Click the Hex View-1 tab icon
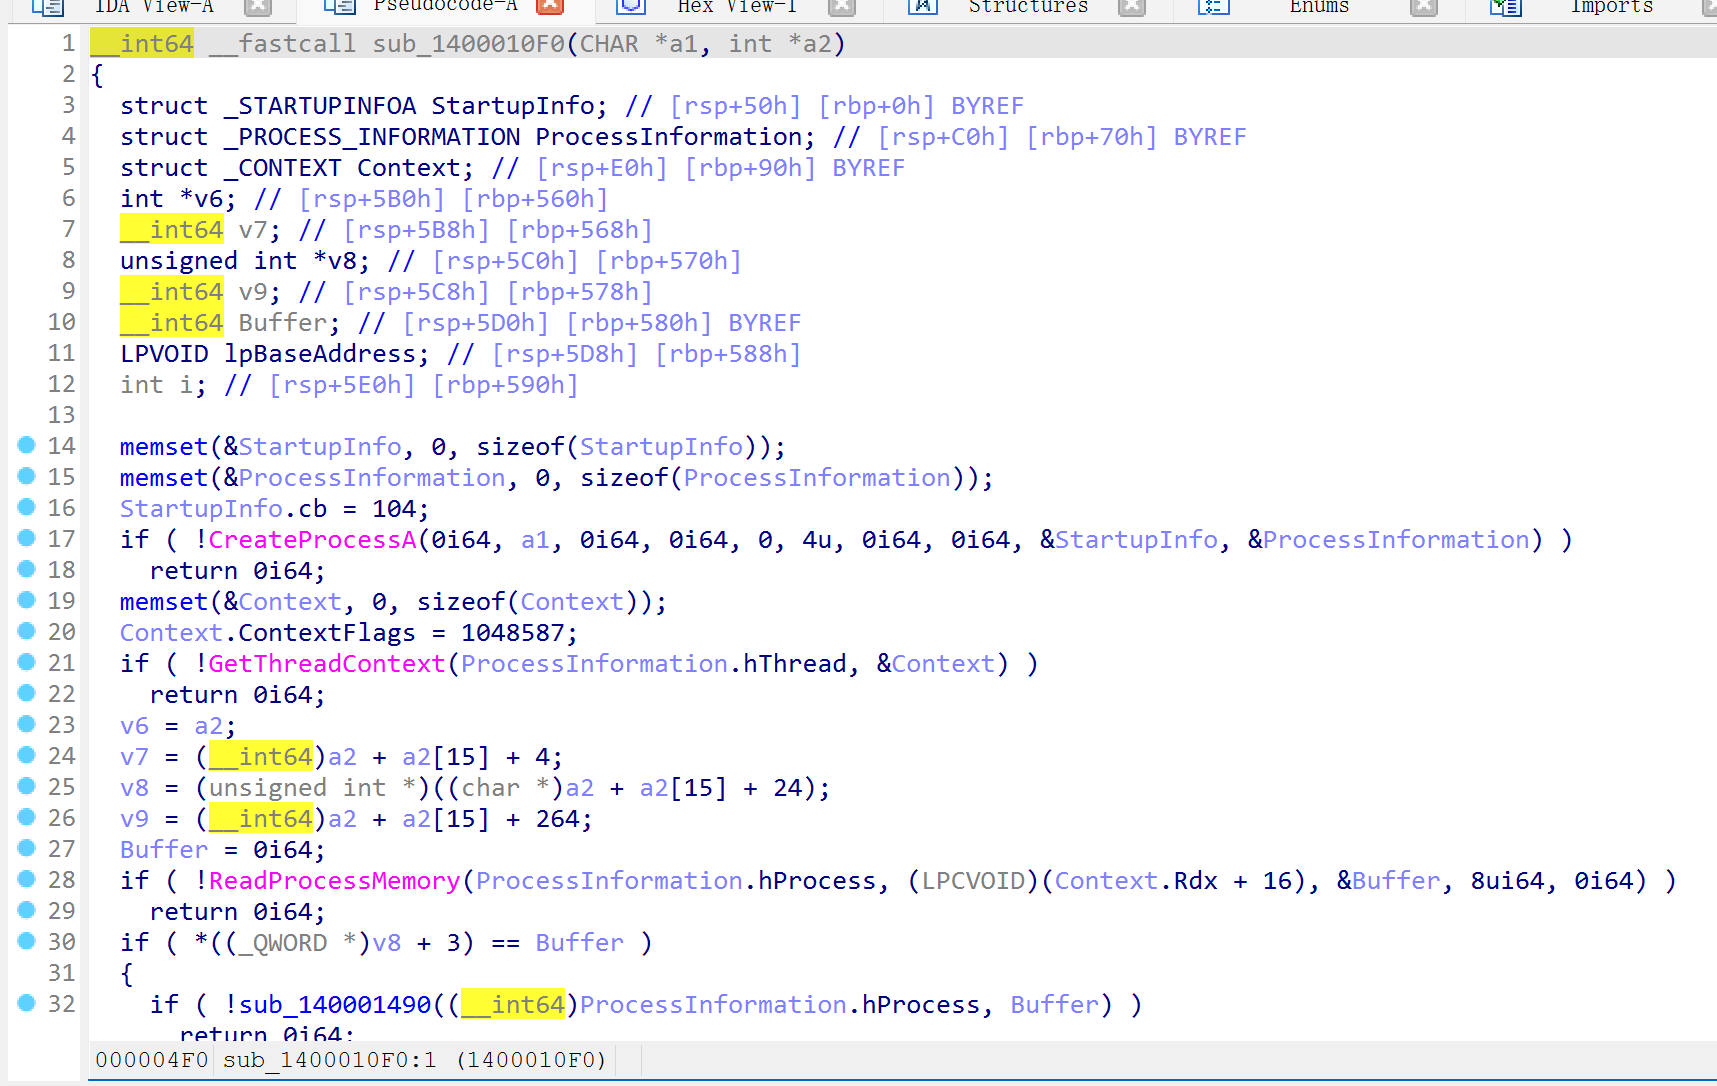1717x1086 pixels. click(630, 7)
